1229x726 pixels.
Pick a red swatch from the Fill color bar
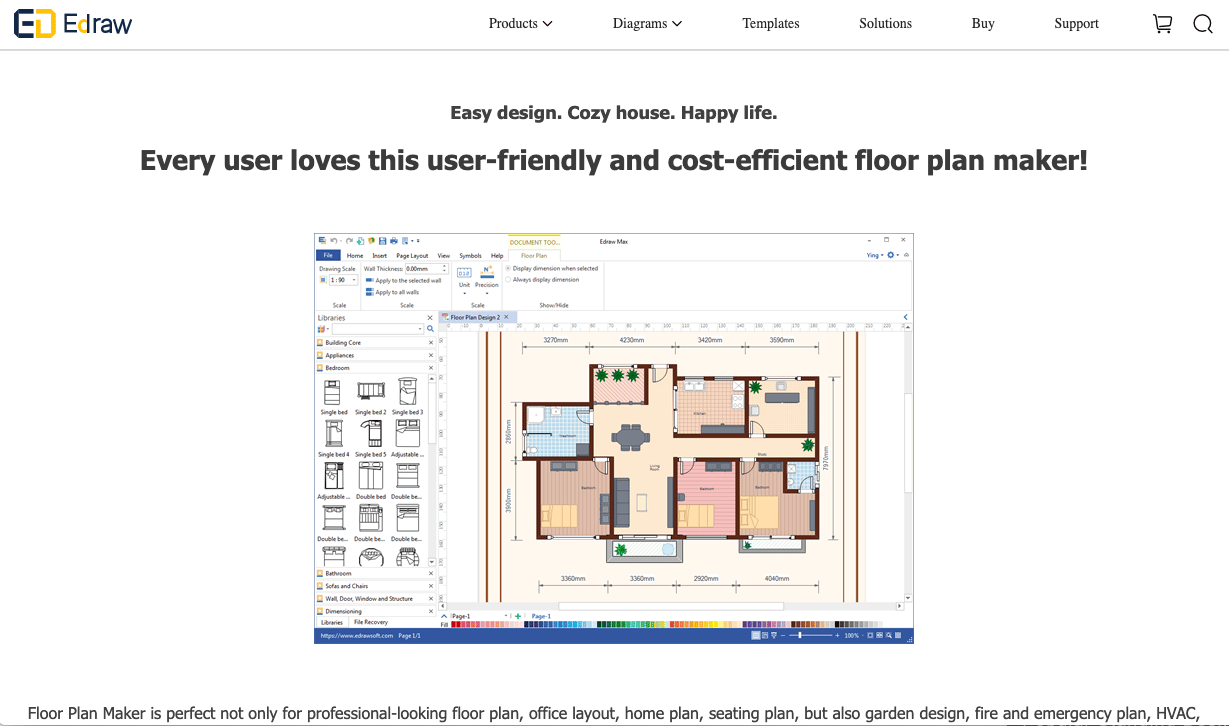455,623
